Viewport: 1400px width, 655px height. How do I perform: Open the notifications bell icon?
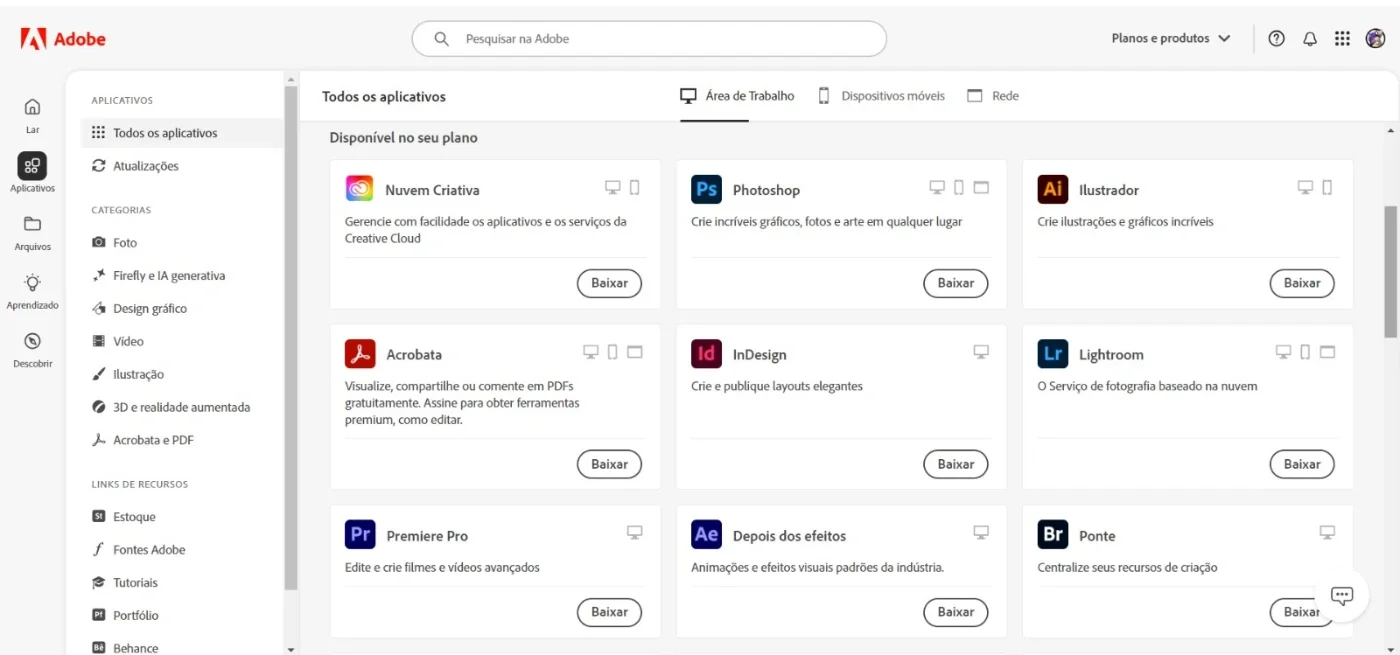[x=1309, y=39]
